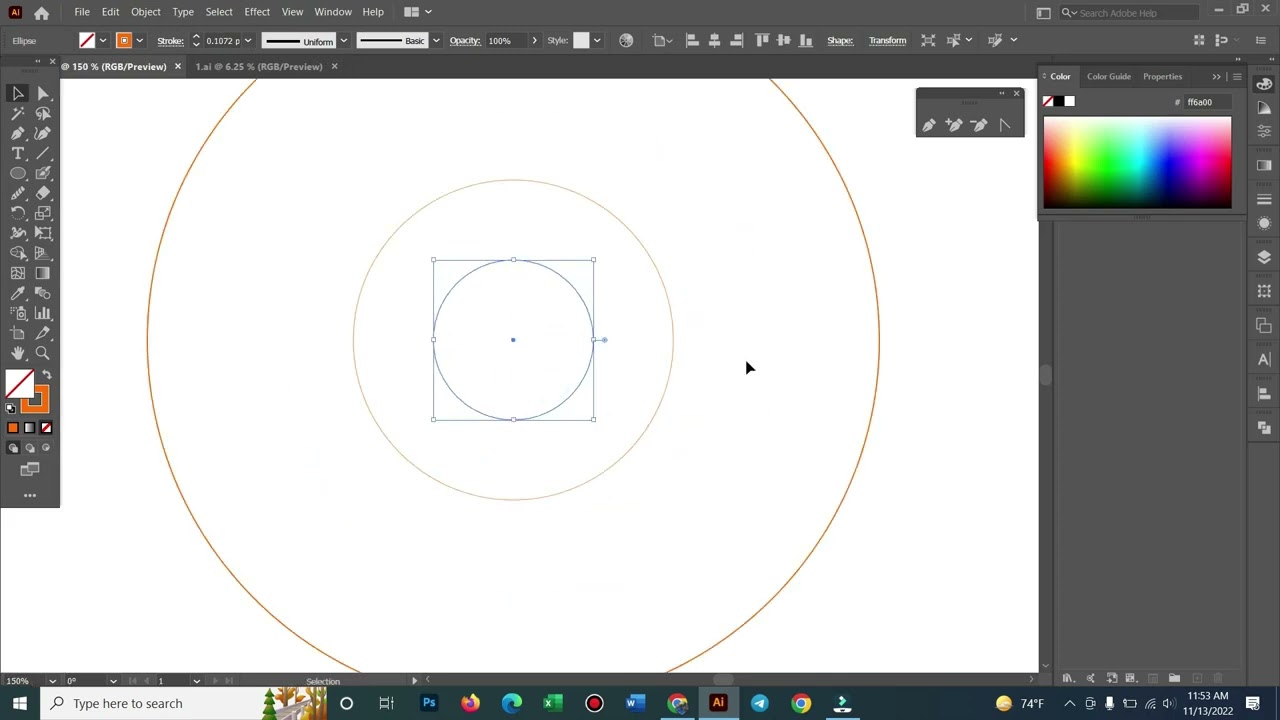
Task: Open the Artboards panel icon in dock
Action: [x=1264, y=326]
